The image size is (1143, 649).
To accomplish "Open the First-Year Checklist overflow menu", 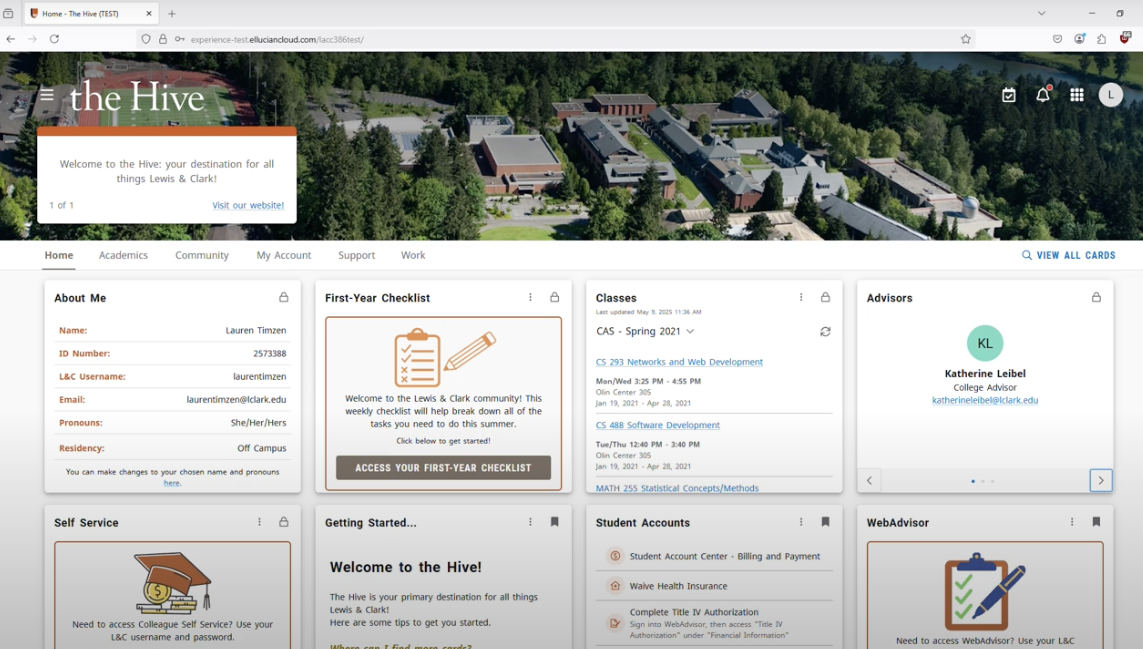I will [x=531, y=297].
